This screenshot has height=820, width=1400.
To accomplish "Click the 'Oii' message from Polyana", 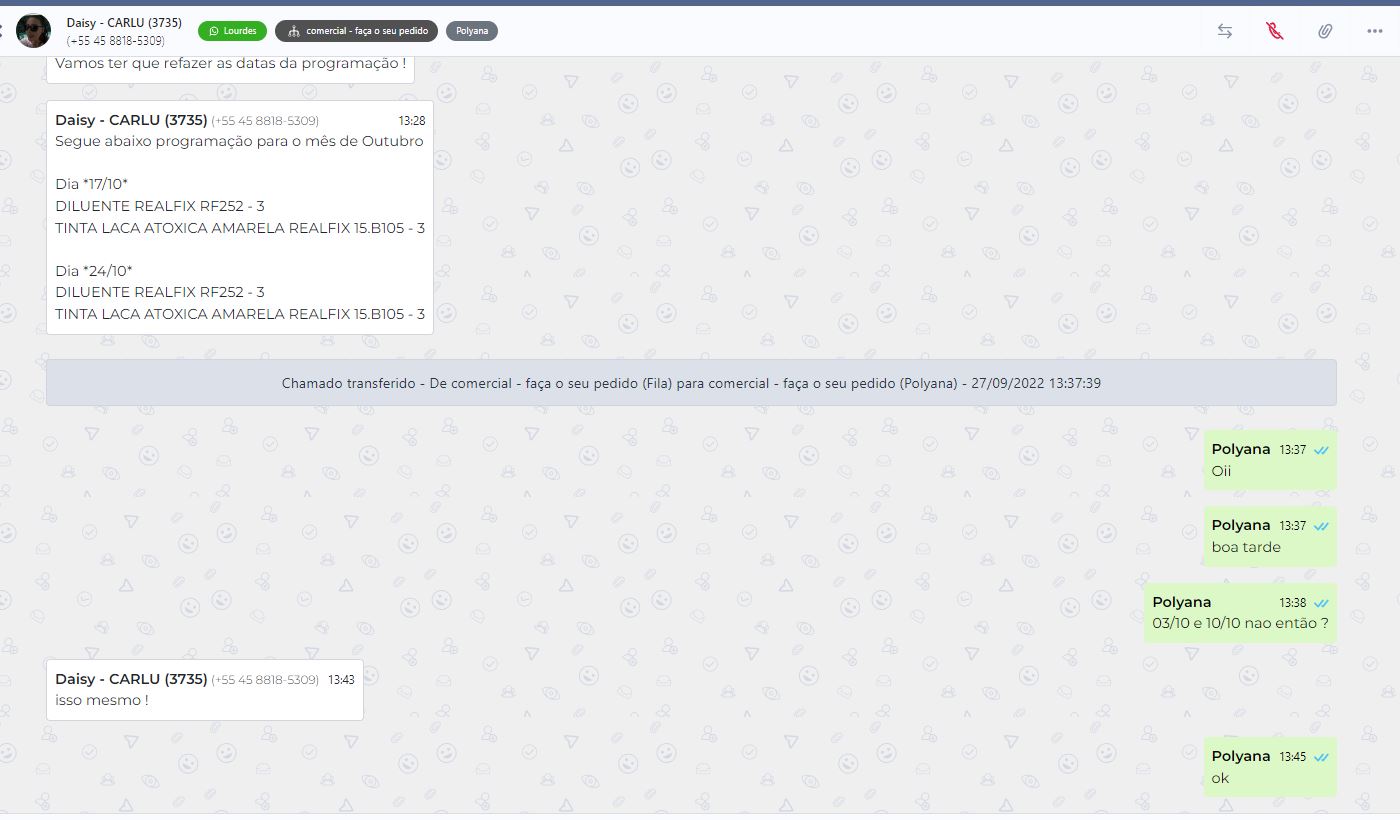I will coord(1269,460).
